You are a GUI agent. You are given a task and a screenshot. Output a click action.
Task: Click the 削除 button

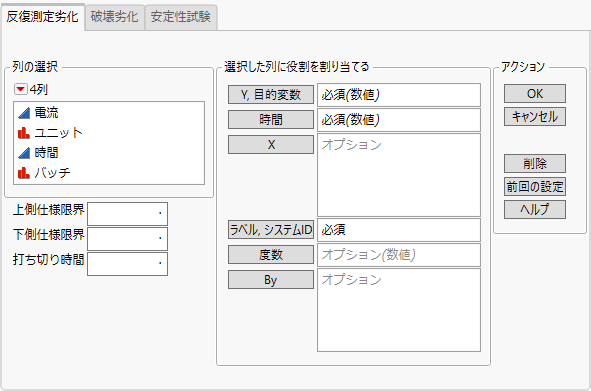pyautogui.click(x=535, y=163)
